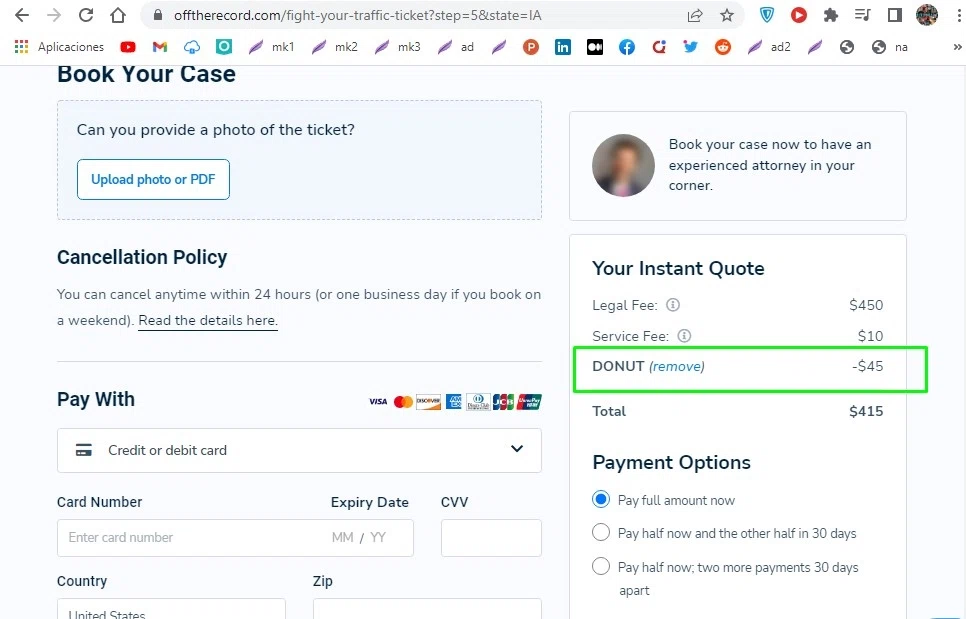Bookmark this page with the star icon
The height and width of the screenshot is (619, 966).
pyautogui.click(x=727, y=15)
